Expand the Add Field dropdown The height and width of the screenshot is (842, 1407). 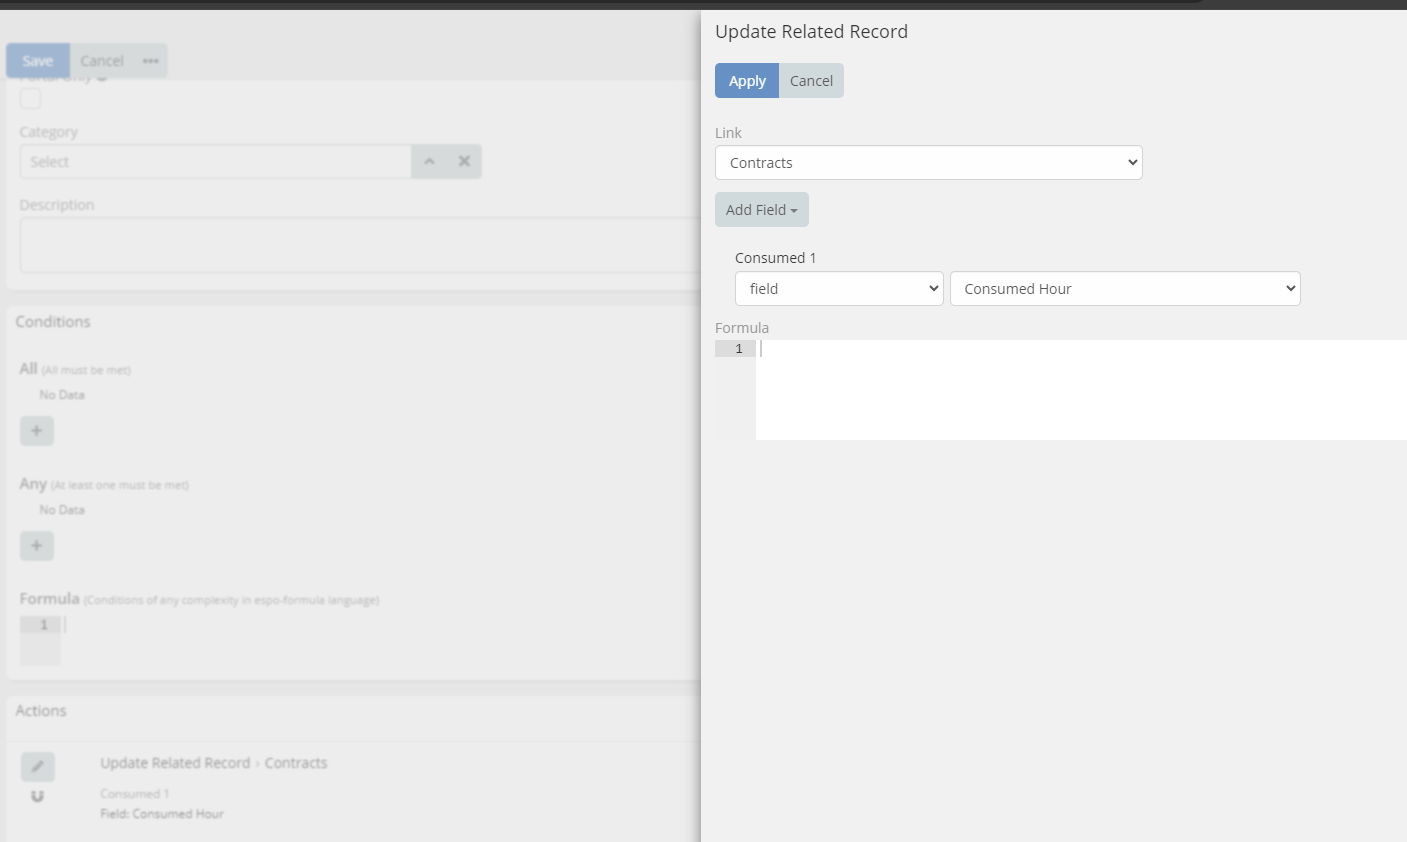click(761, 210)
